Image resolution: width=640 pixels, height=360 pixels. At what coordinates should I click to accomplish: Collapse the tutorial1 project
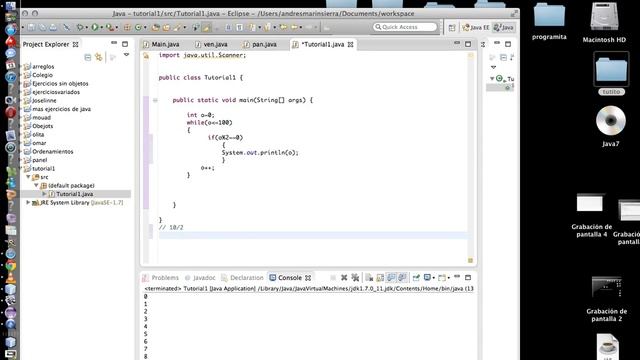(x=21, y=168)
